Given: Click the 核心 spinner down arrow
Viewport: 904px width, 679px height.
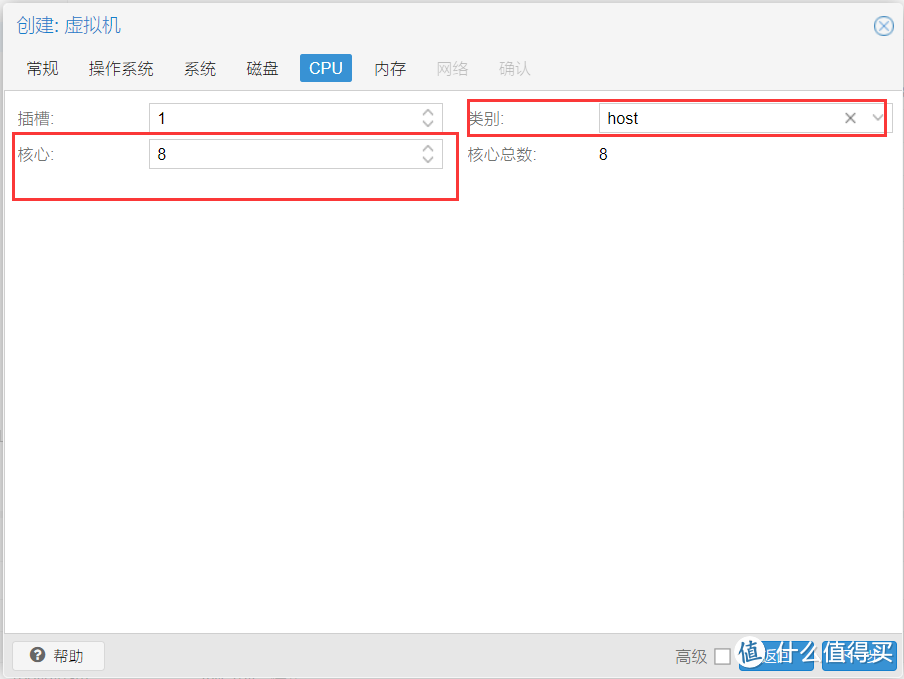Looking at the screenshot, I should 430,159.
